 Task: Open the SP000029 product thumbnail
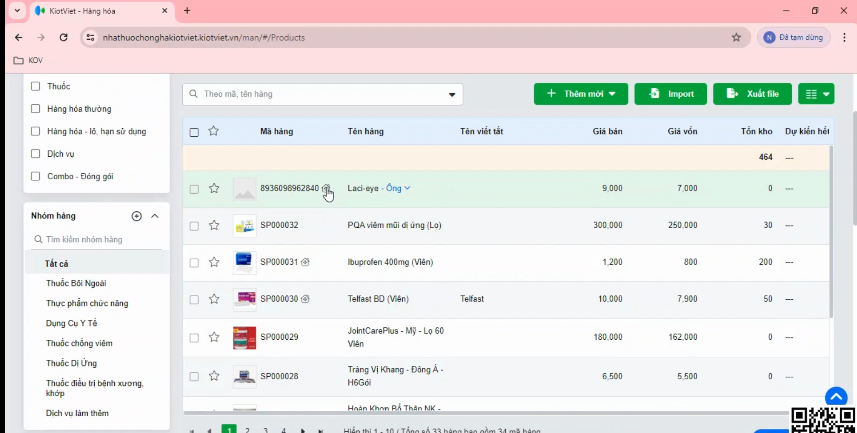click(x=244, y=338)
